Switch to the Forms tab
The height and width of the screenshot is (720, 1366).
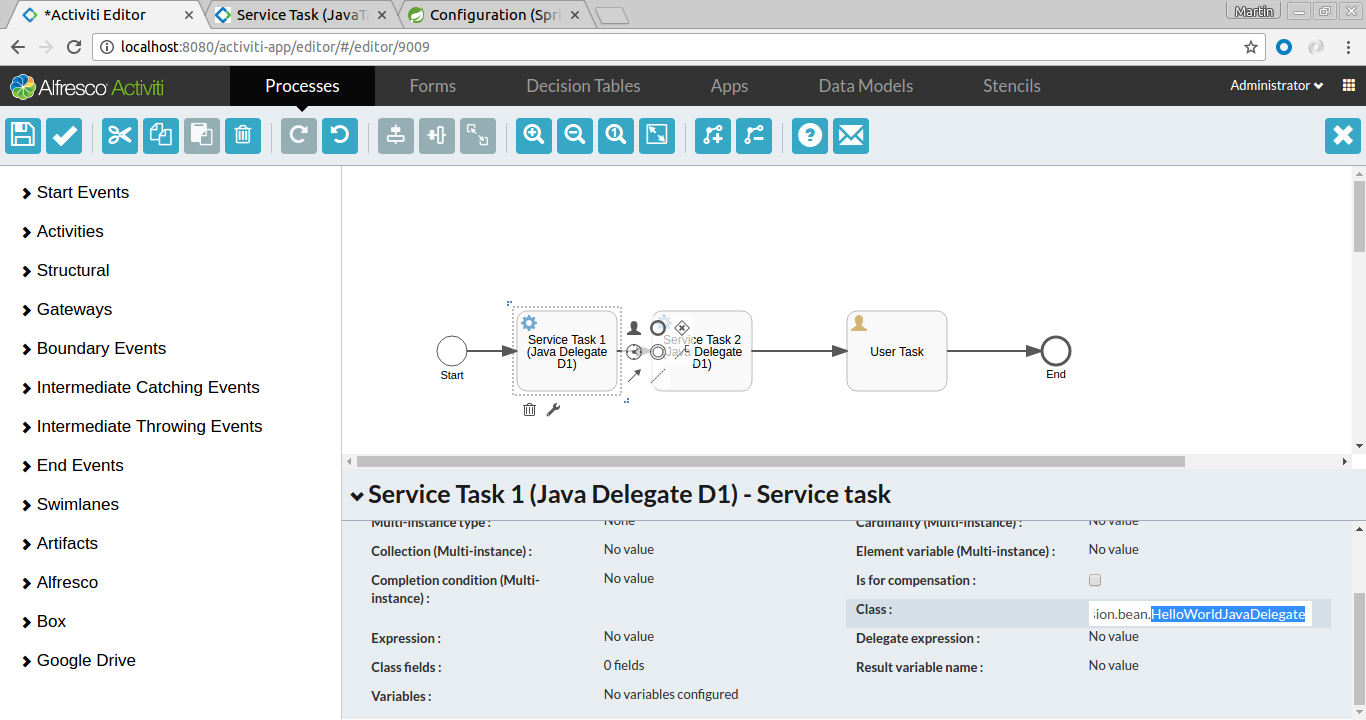(432, 86)
